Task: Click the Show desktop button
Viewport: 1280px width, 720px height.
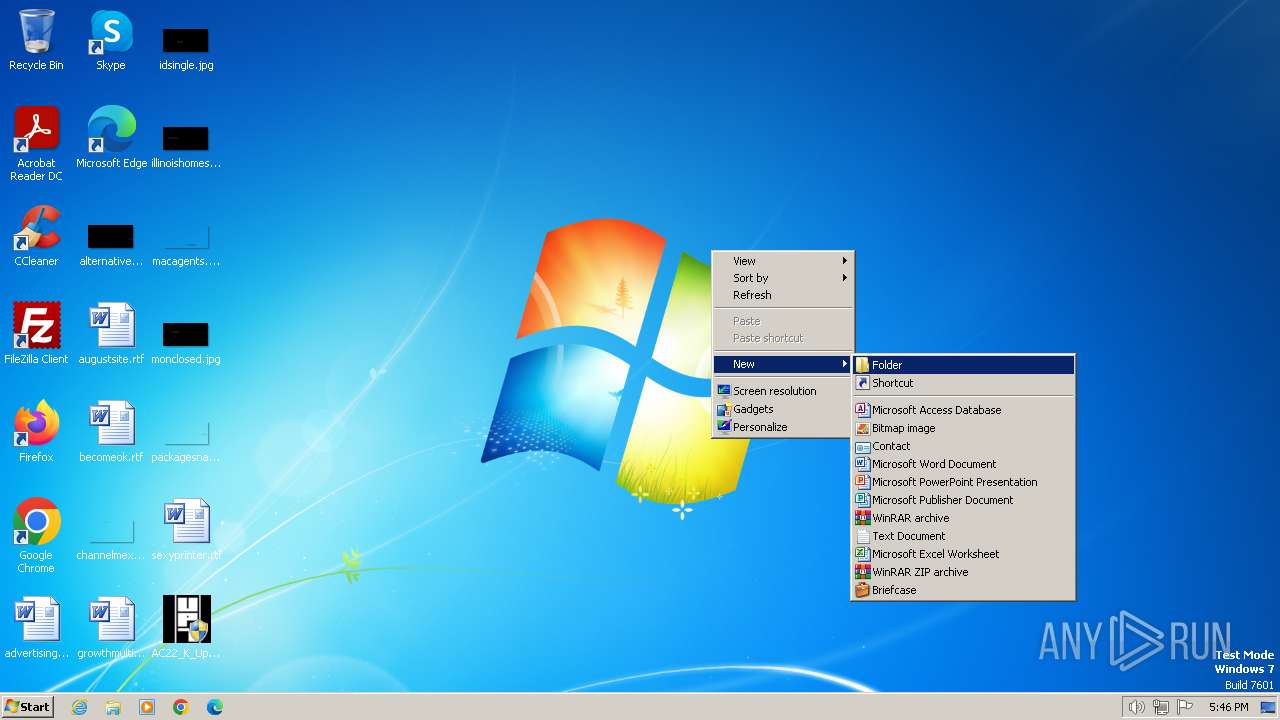Action: pyautogui.click(x=1269, y=707)
